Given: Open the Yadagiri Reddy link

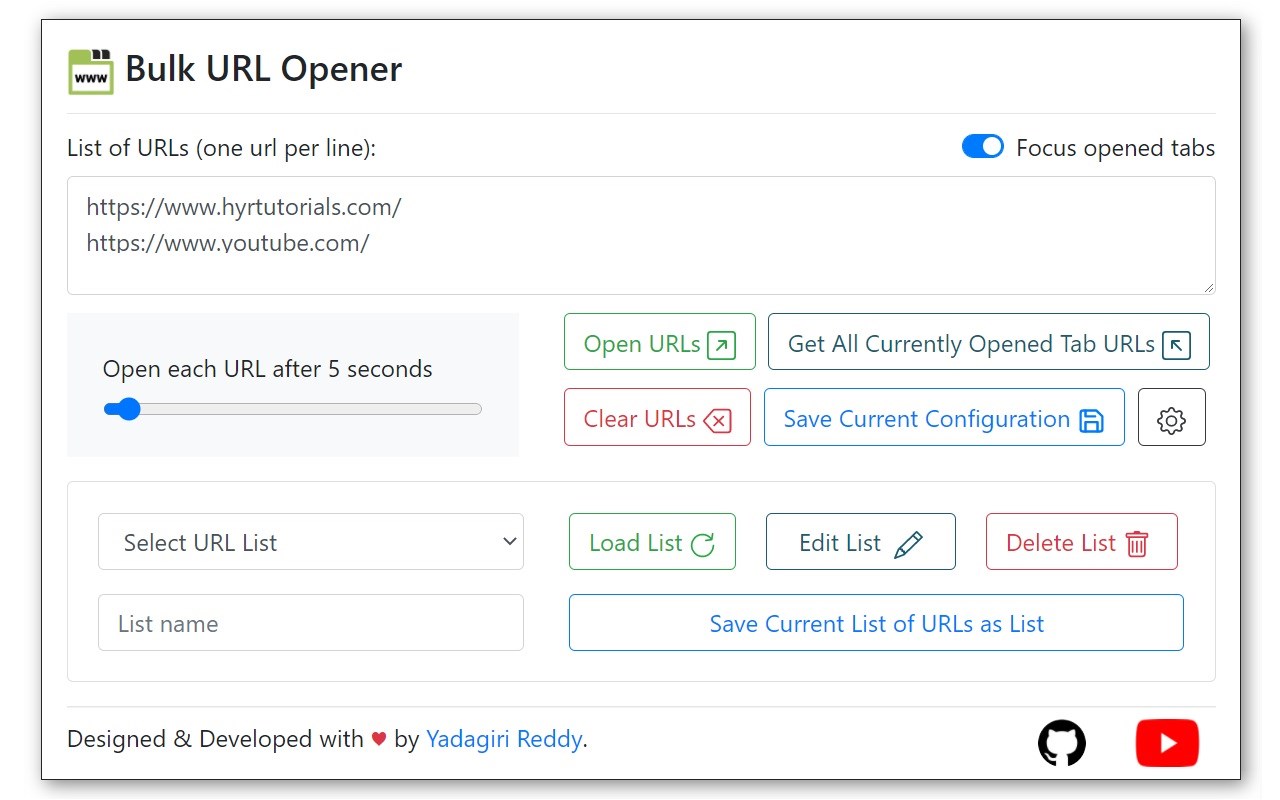Looking at the screenshot, I should click(x=504, y=739).
